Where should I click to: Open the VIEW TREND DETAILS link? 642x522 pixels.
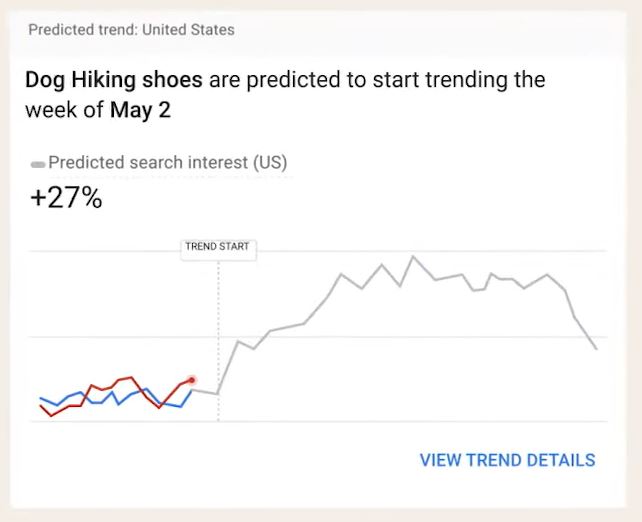point(507,460)
